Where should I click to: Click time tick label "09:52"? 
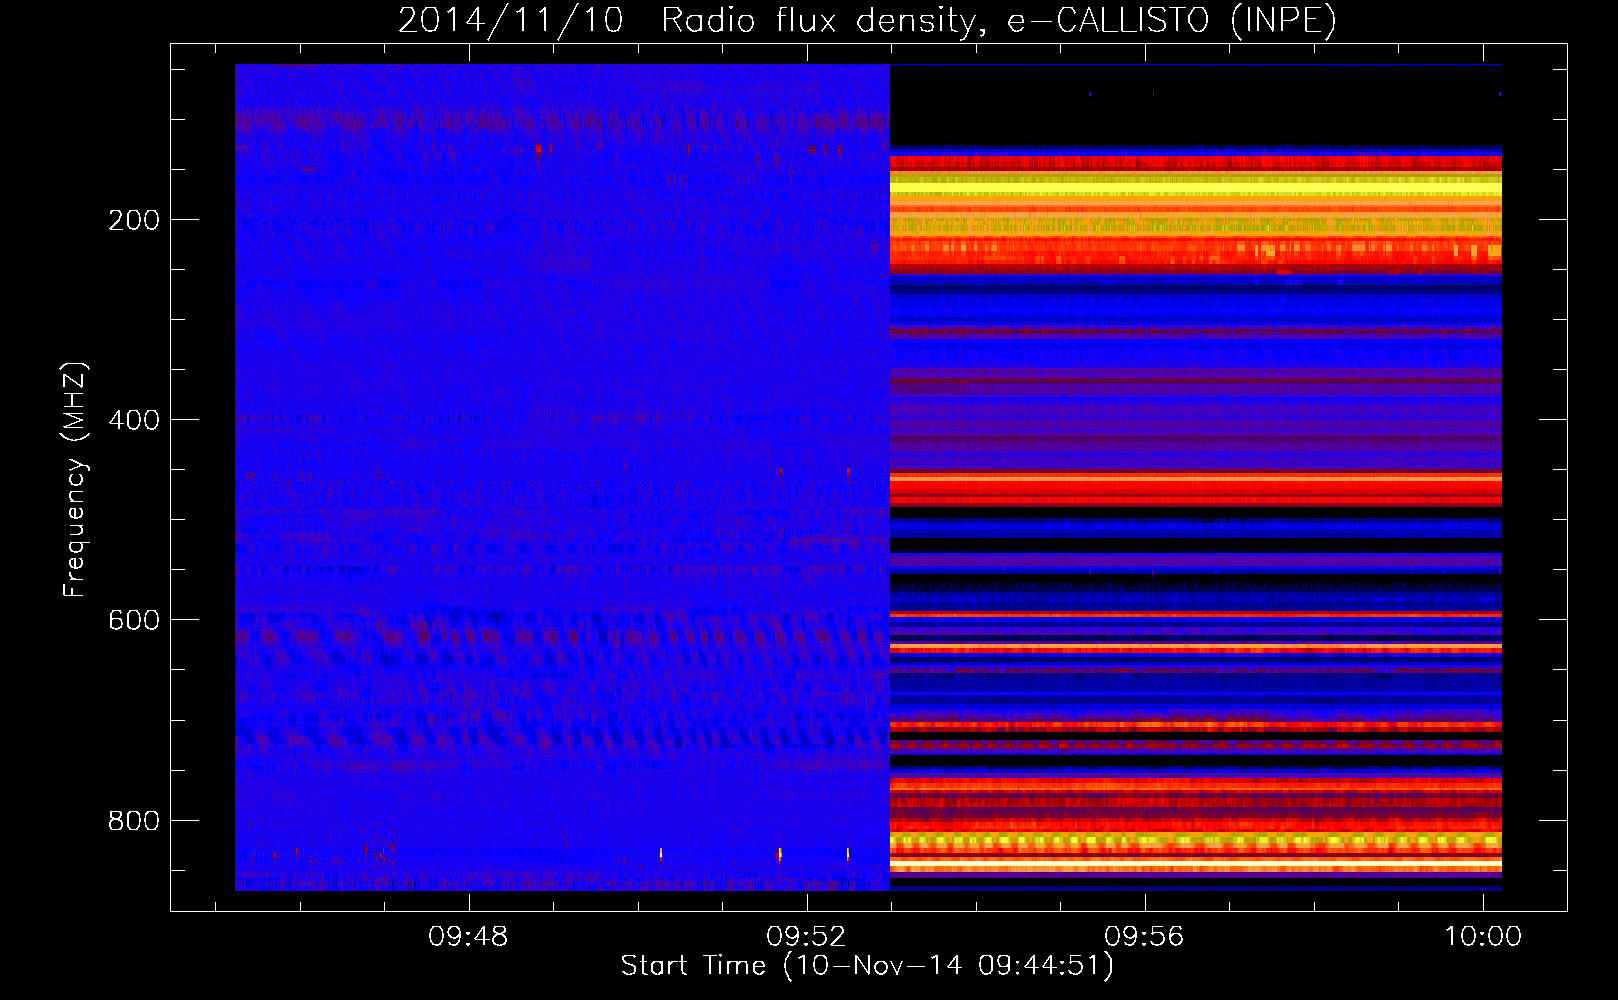pyautogui.click(x=806, y=936)
